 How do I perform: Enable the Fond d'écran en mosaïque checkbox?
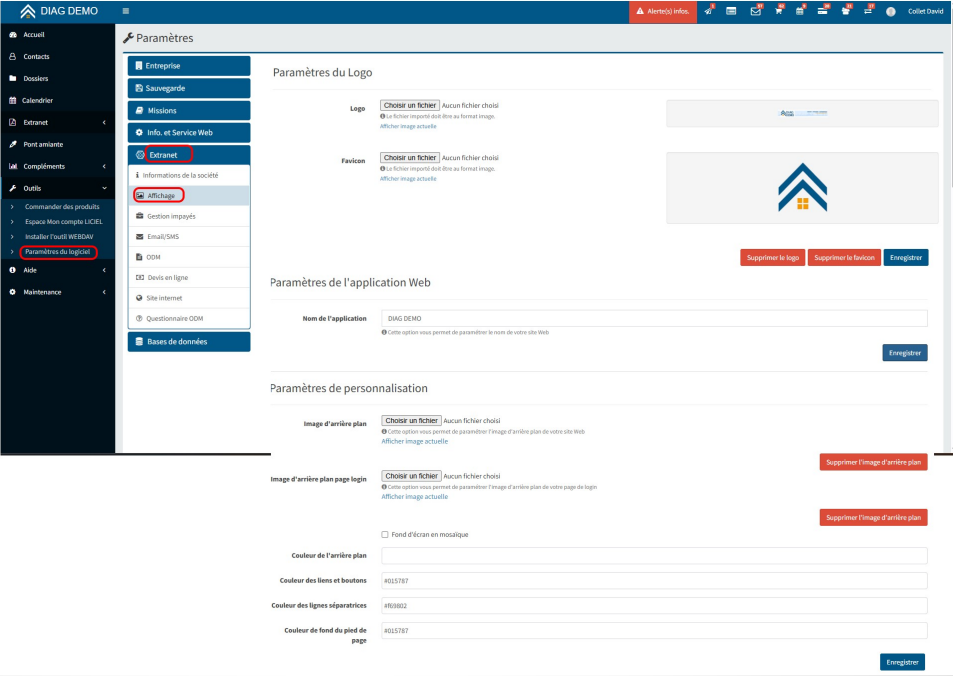tap(385, 535)
